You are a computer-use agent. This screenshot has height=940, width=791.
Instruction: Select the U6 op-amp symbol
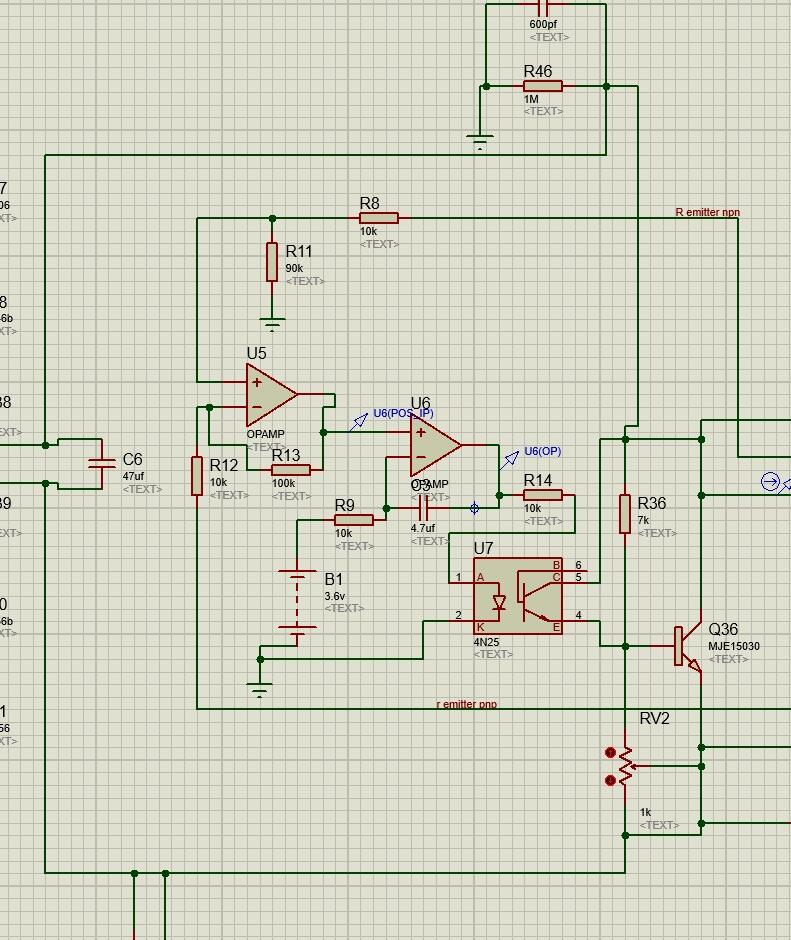pos(435,445)
